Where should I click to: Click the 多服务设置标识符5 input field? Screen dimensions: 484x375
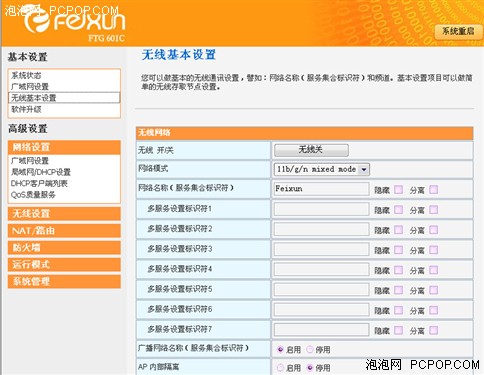(x=321, y=289)
